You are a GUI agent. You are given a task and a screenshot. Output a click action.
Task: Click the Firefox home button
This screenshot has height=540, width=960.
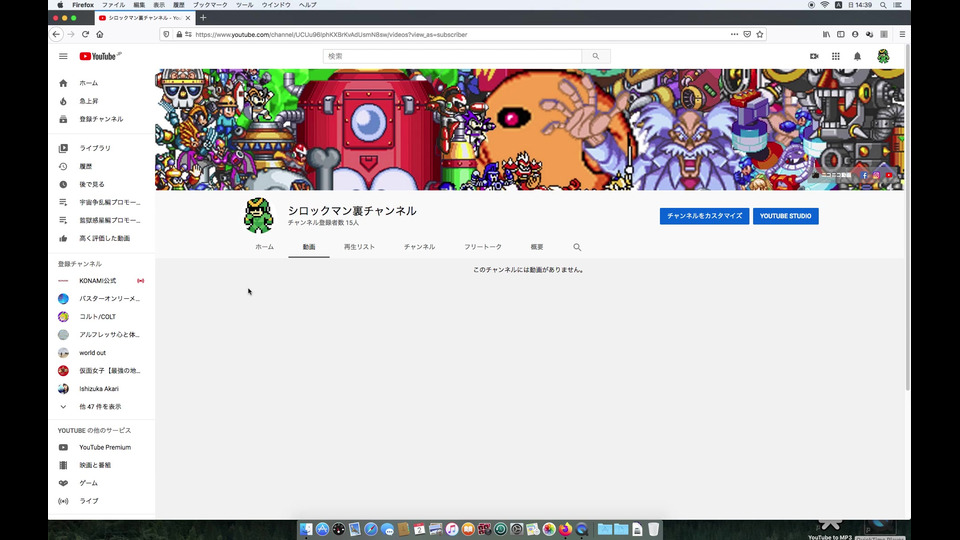(100, 34)
